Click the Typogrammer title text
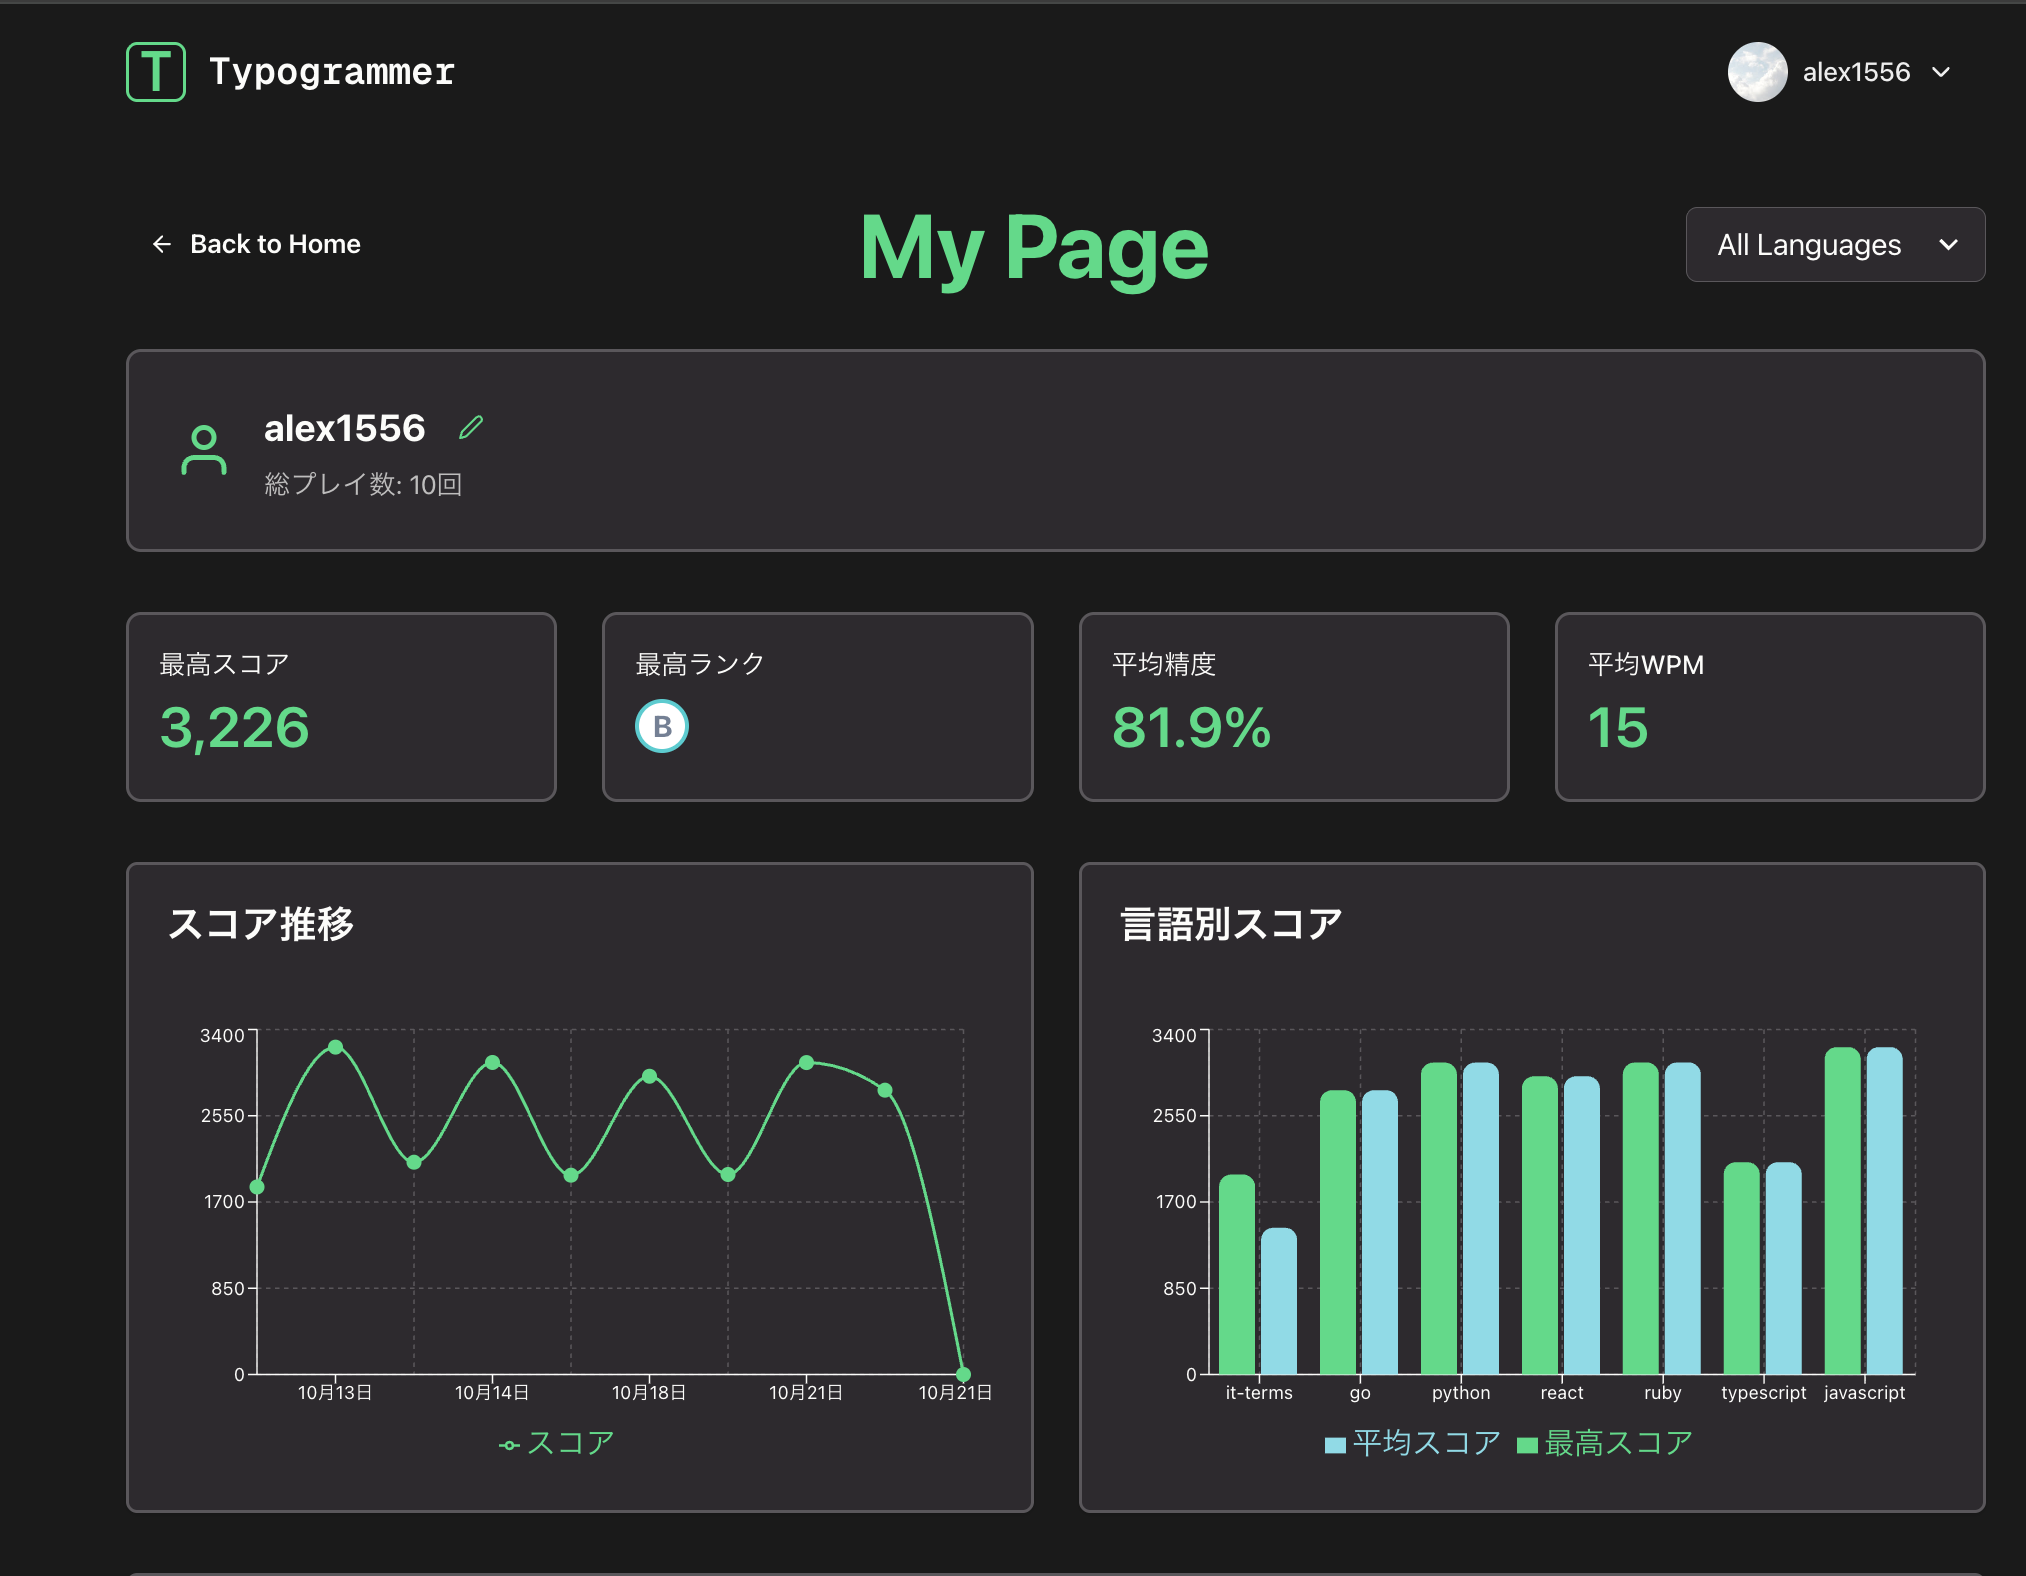This screenshot has height=1576, width=2026. pyautogui.click(x=332, y=72)
